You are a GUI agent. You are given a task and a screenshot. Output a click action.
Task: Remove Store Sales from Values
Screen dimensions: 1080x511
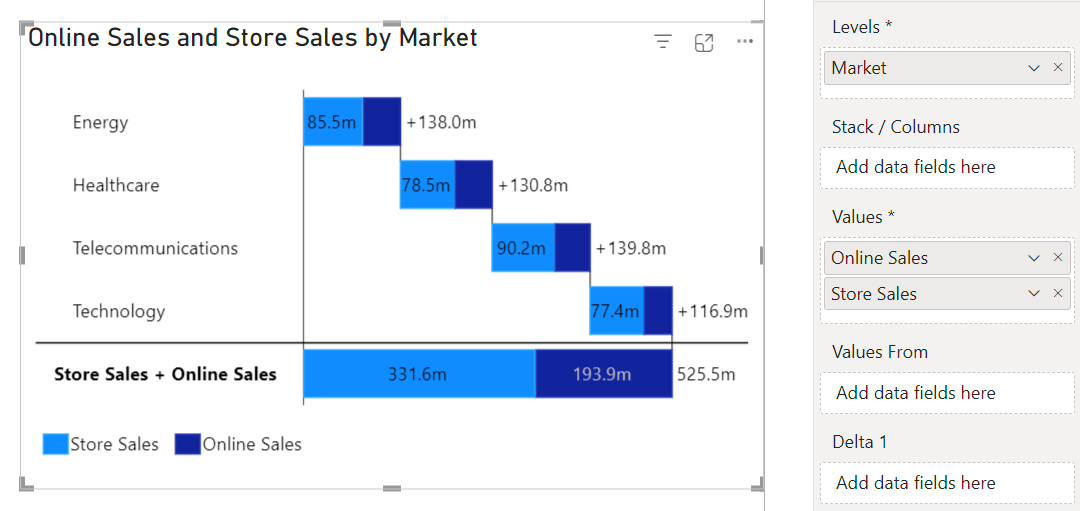coord(1058,294)
